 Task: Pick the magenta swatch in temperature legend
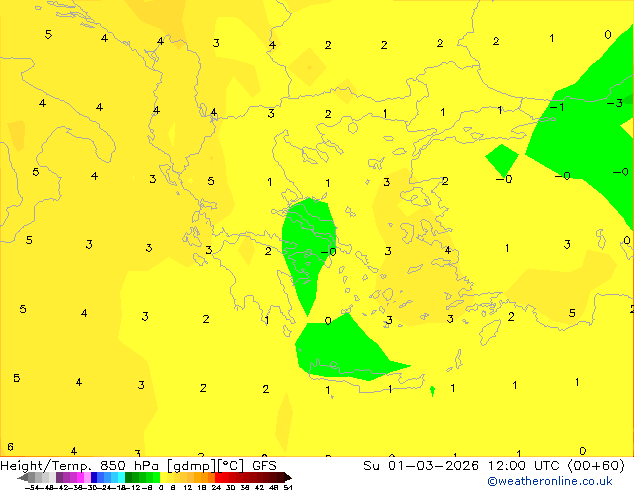point(80,477)
